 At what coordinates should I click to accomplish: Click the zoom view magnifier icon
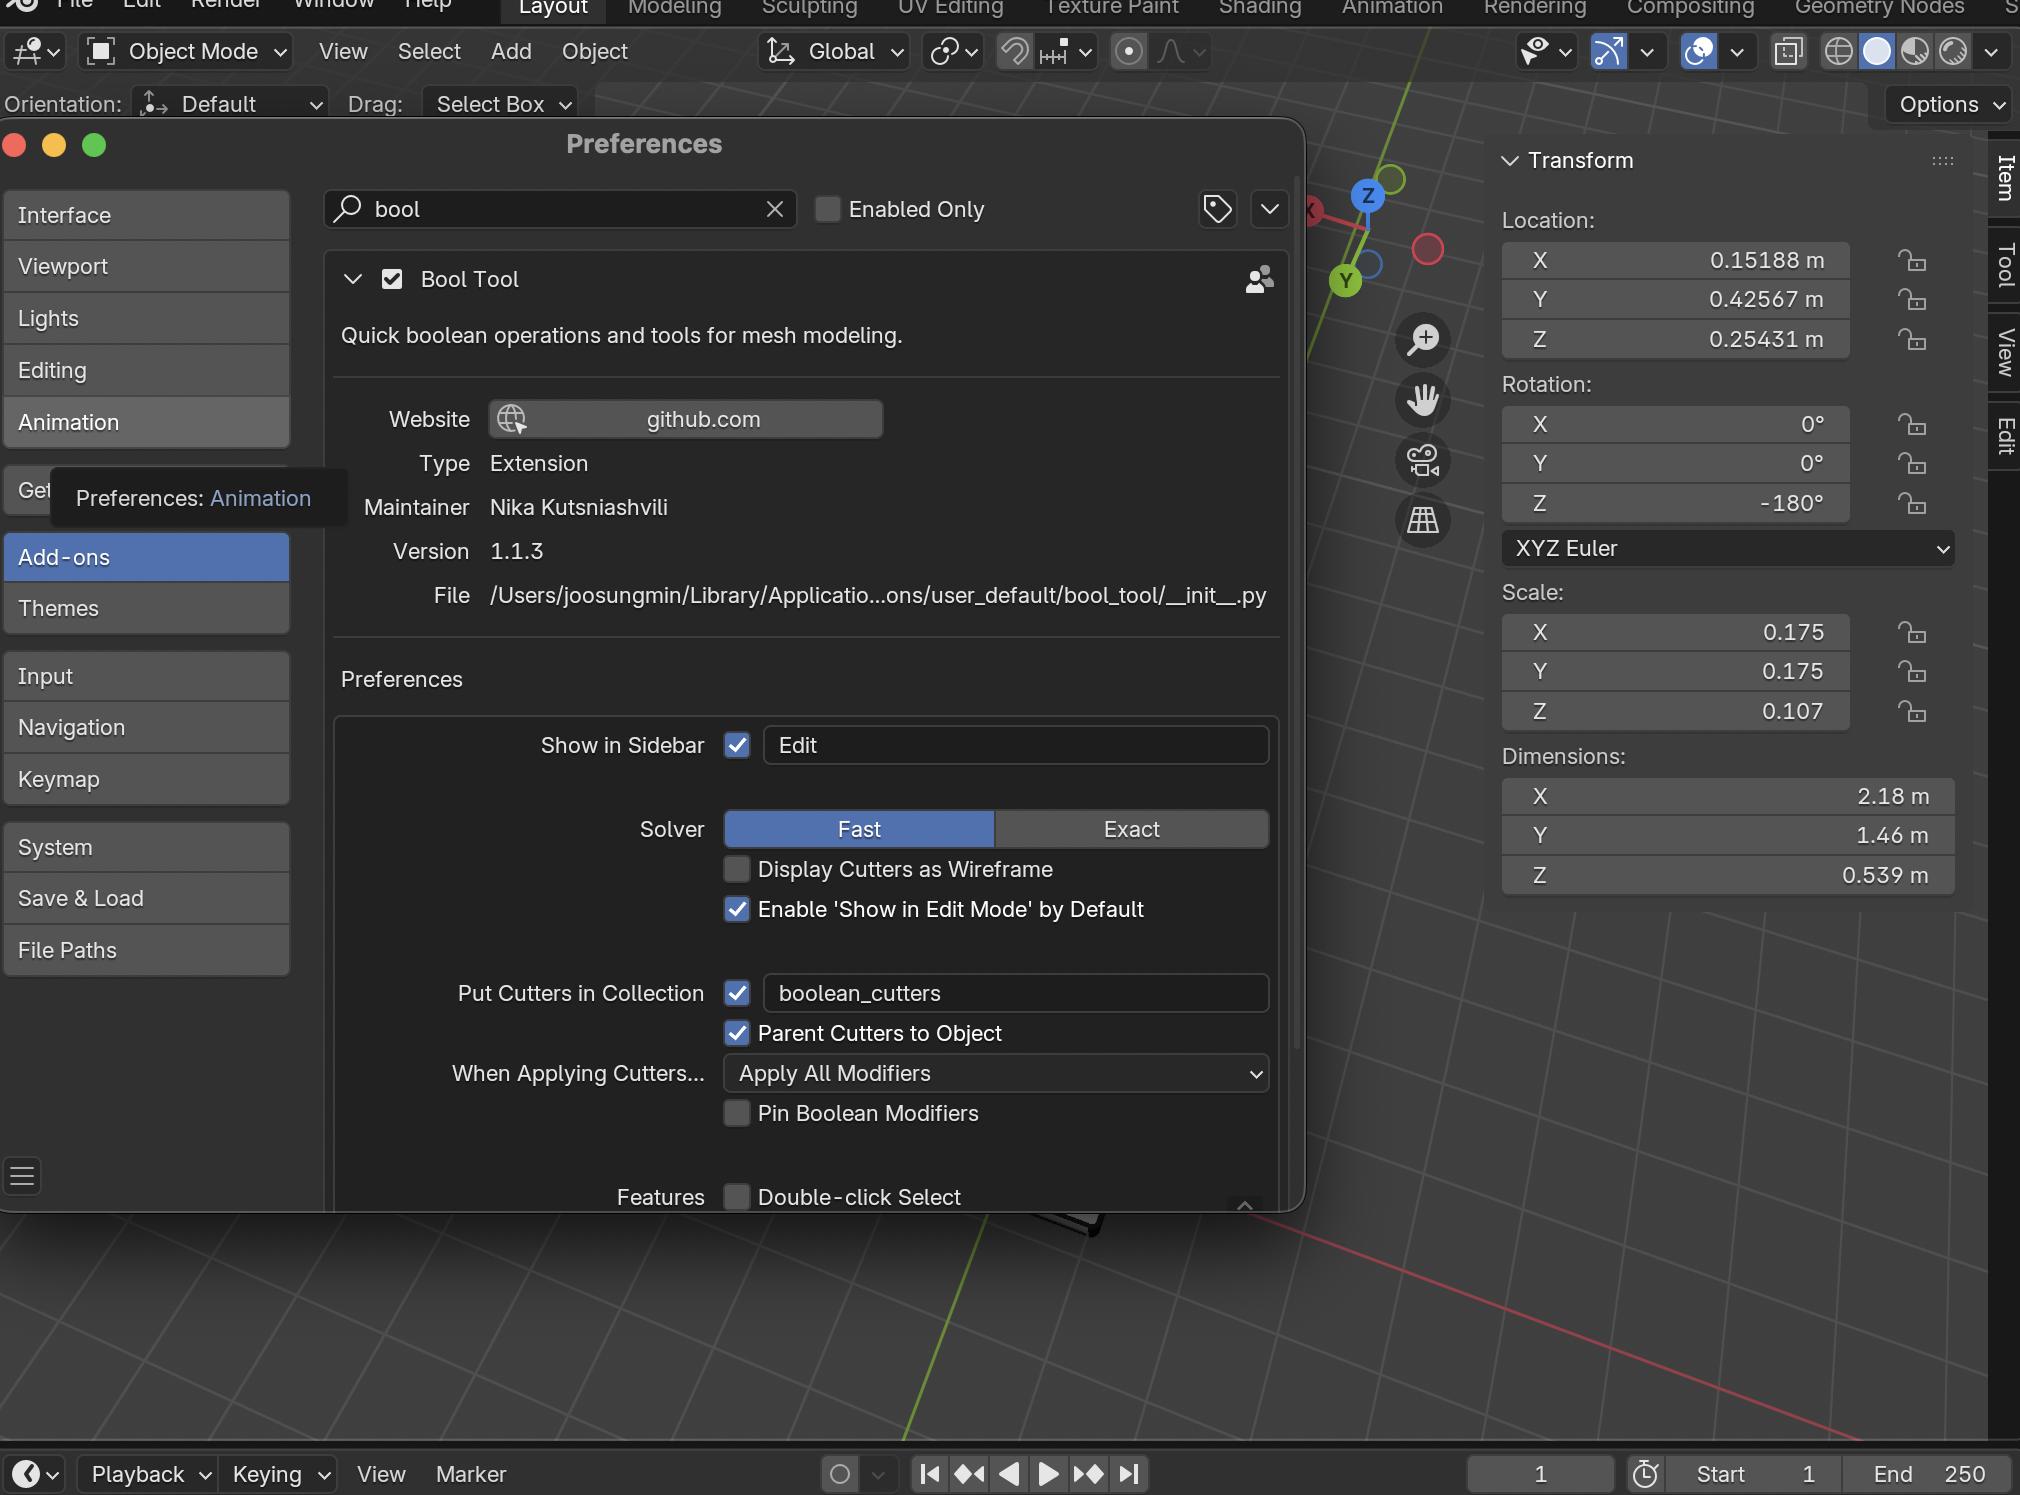(x=1423, y=340)
